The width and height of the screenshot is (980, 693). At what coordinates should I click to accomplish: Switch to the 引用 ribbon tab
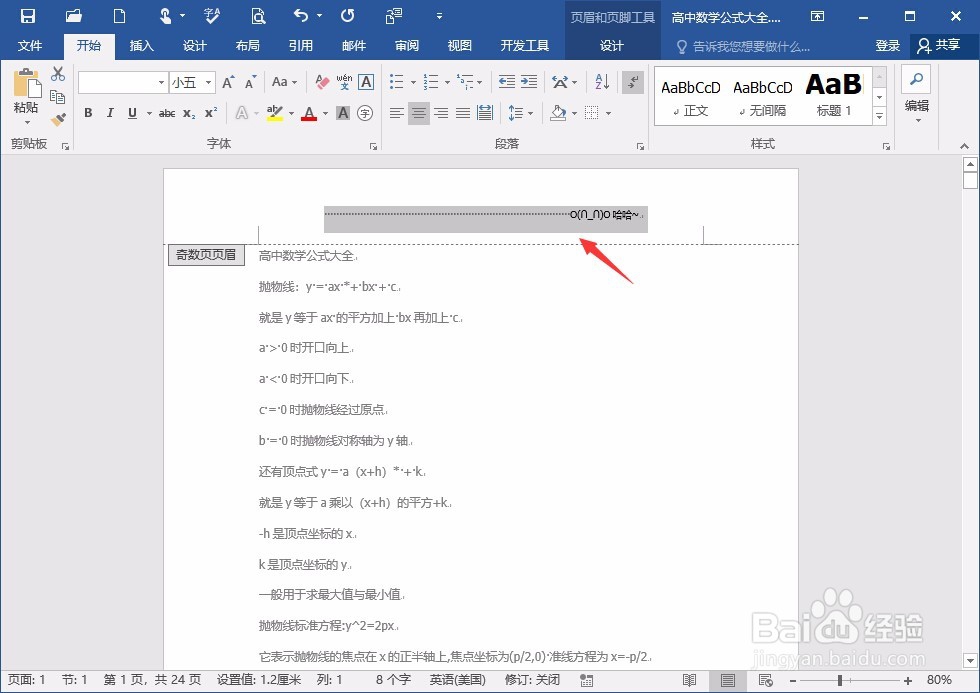coord(301,46)
